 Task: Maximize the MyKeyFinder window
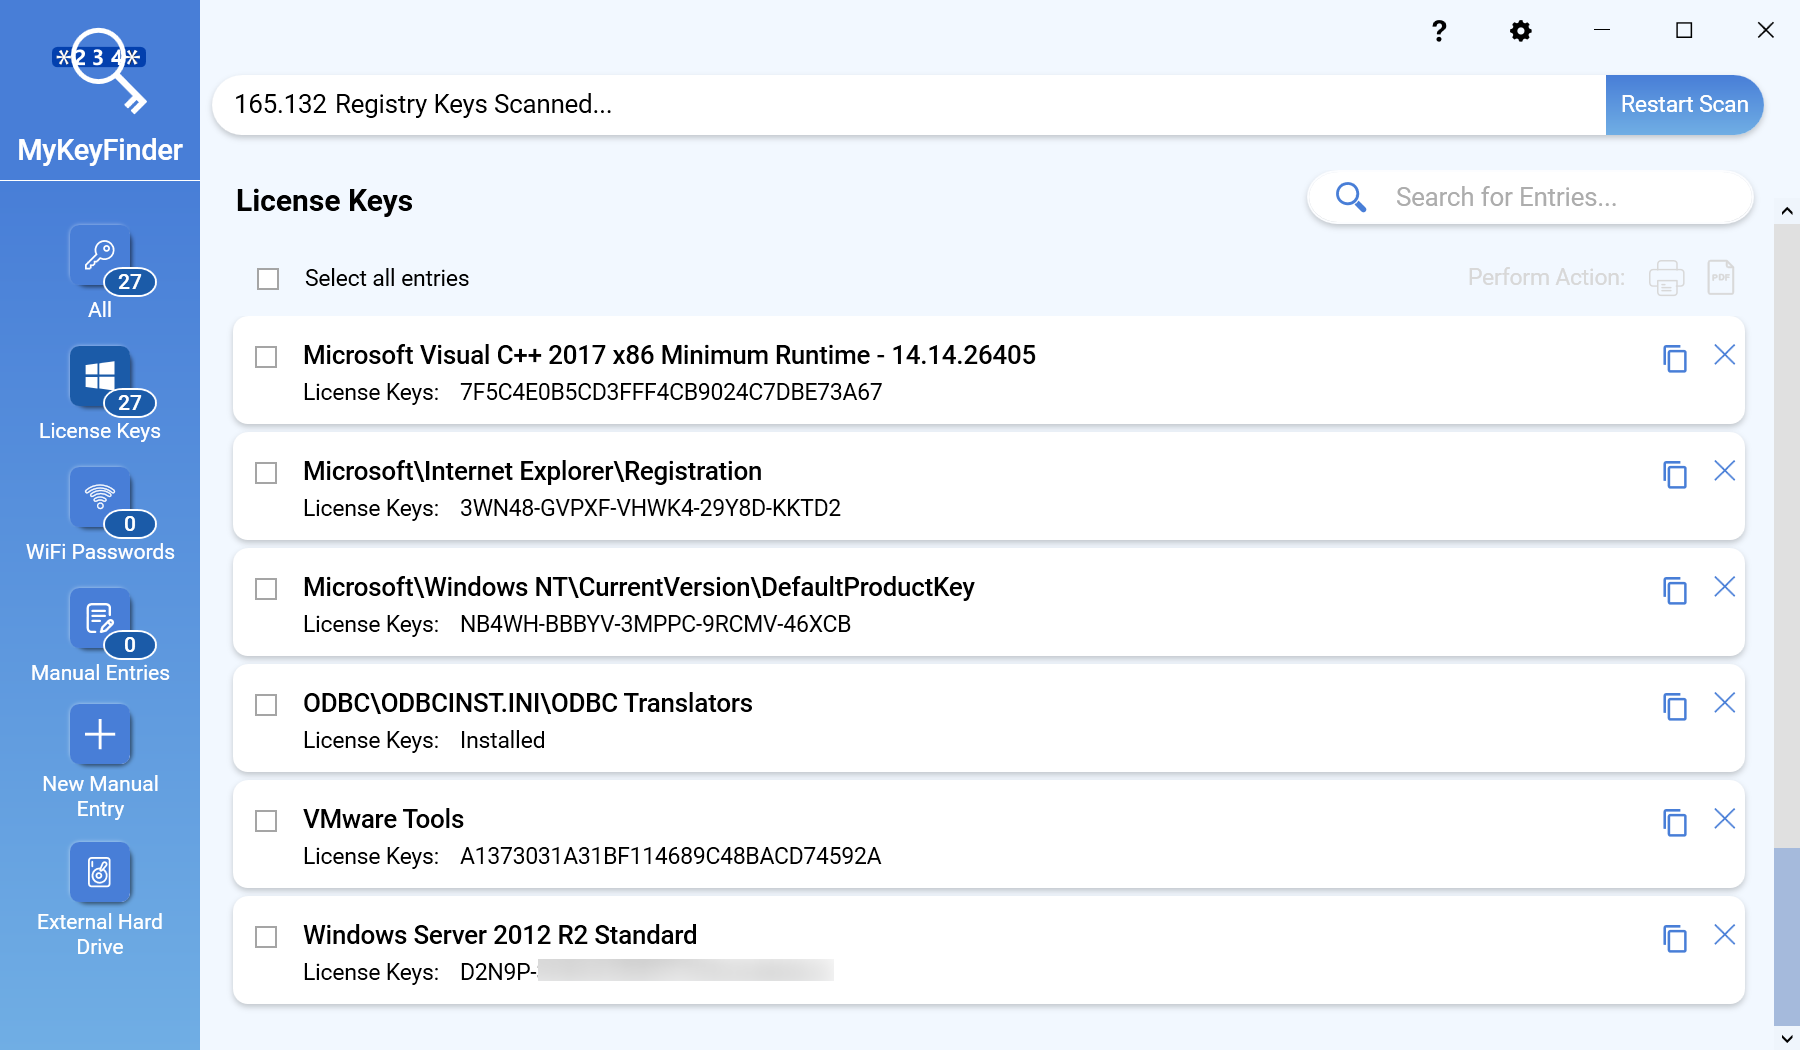tap(1684, 30)
